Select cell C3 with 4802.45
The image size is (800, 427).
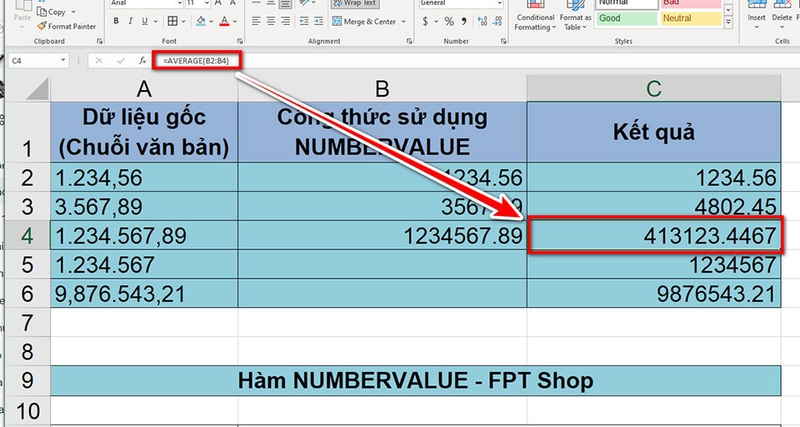(654, 206)
